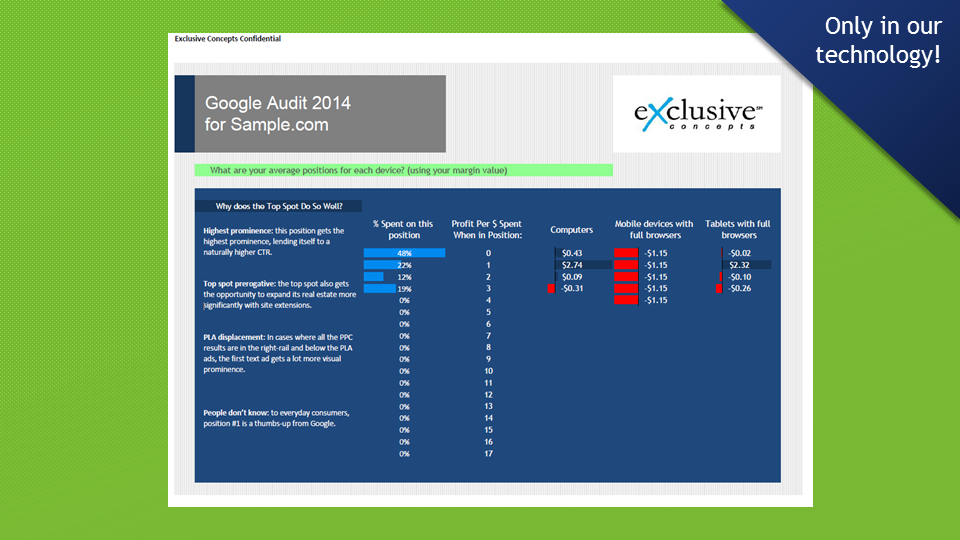Click the 12% spend value
This screenshot has height=540, width=960.
(404, 277)
